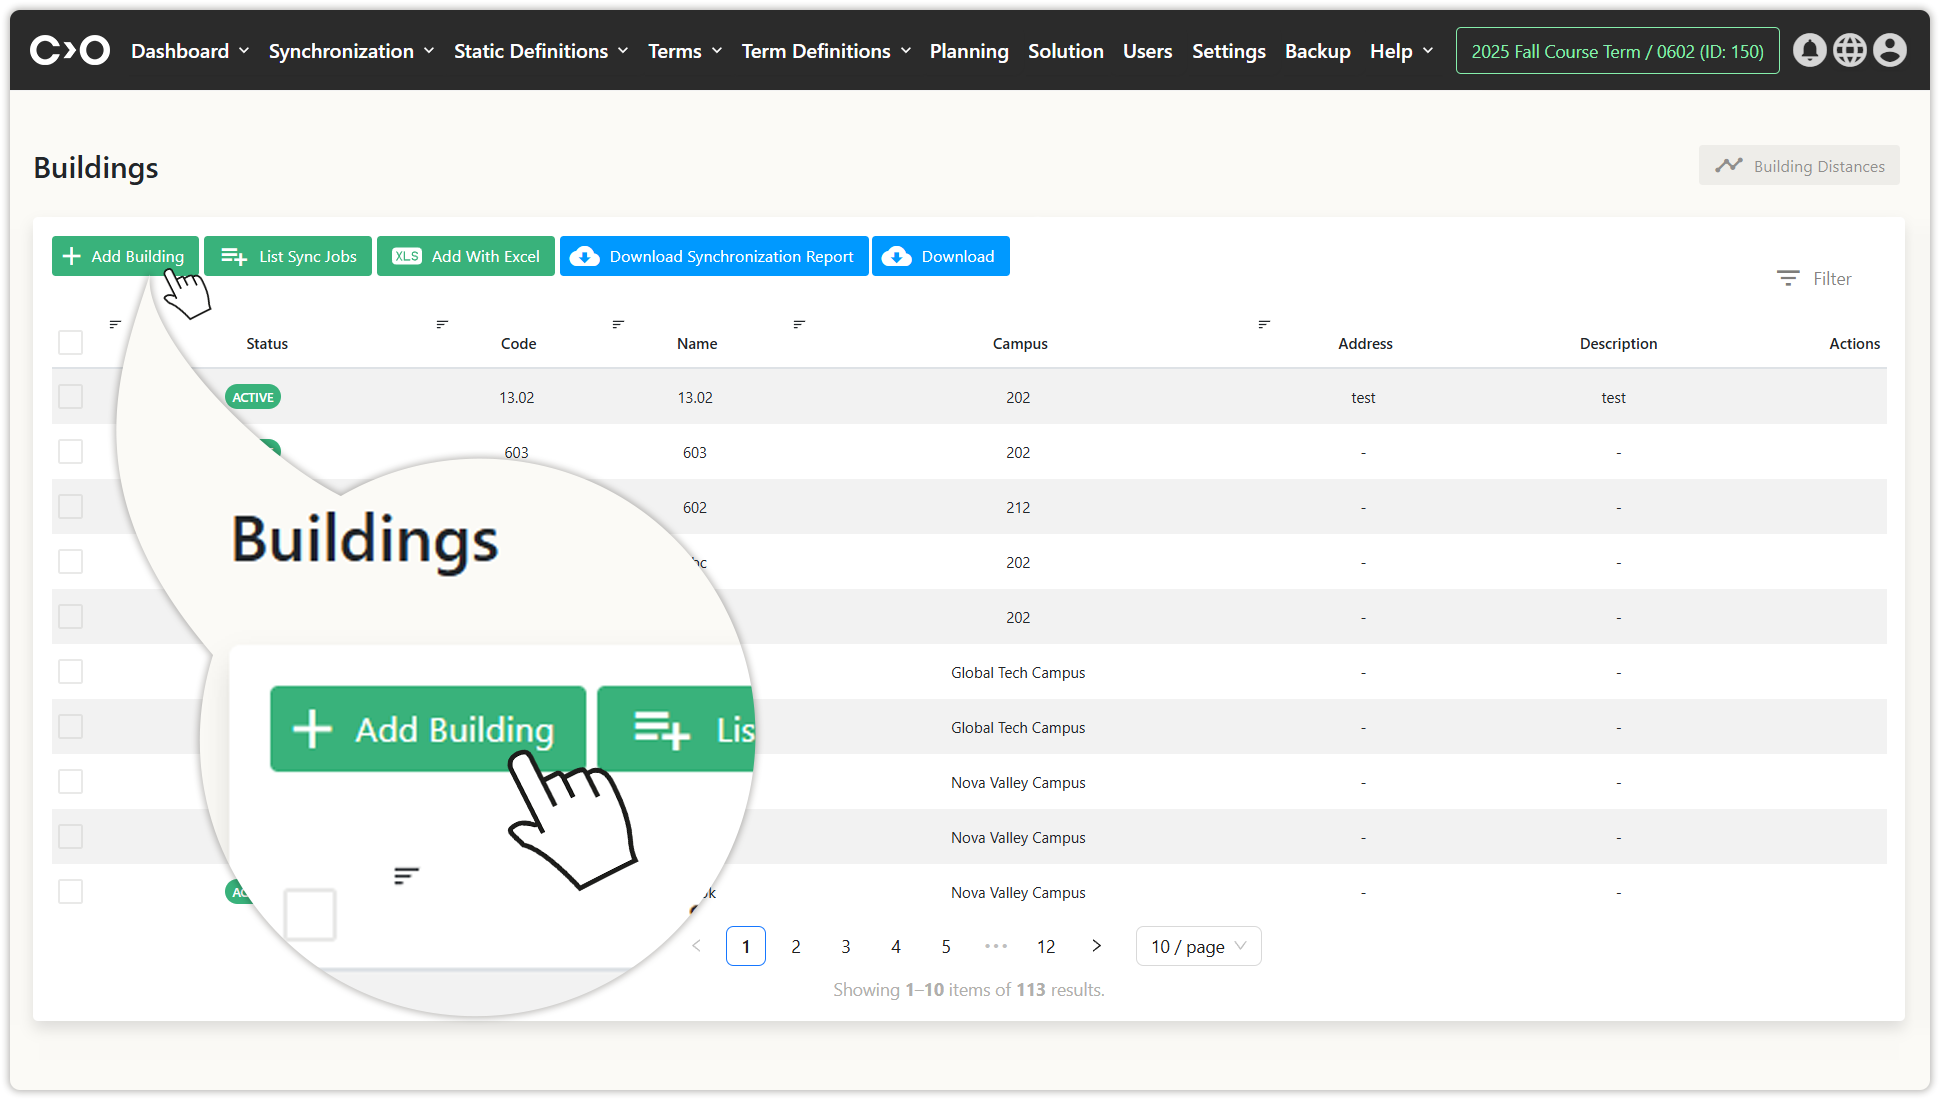Select checkbox on the 603 building row
Image resolution: width=1940 pixels, height=1100 pixels.
(x=70, y=452)
